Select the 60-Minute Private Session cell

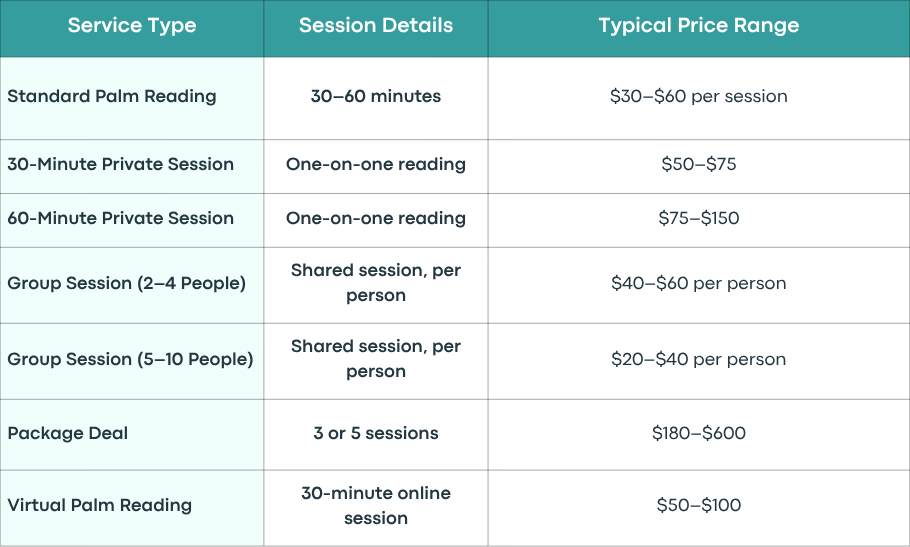click(x=132, y=220)
